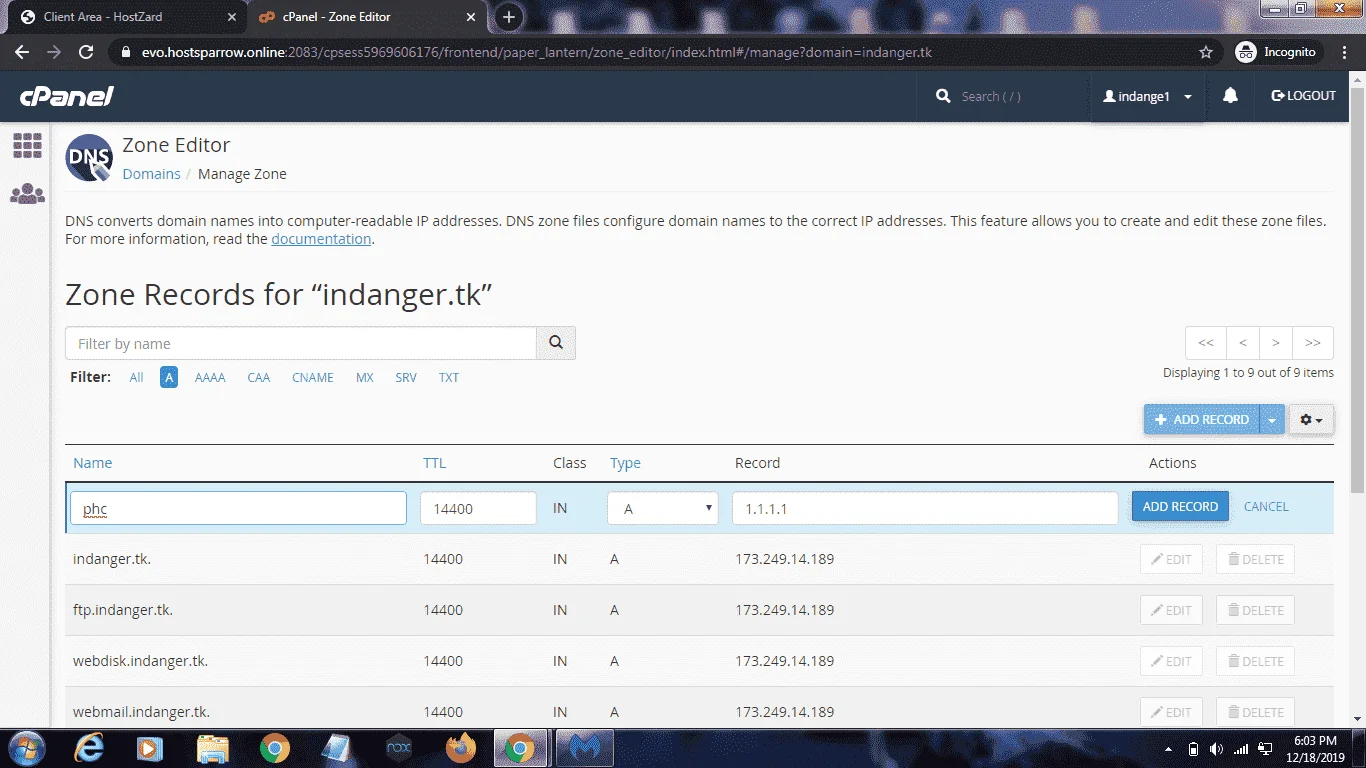Filter records by All
1366x768 pixels.
(x=136, y=378)
